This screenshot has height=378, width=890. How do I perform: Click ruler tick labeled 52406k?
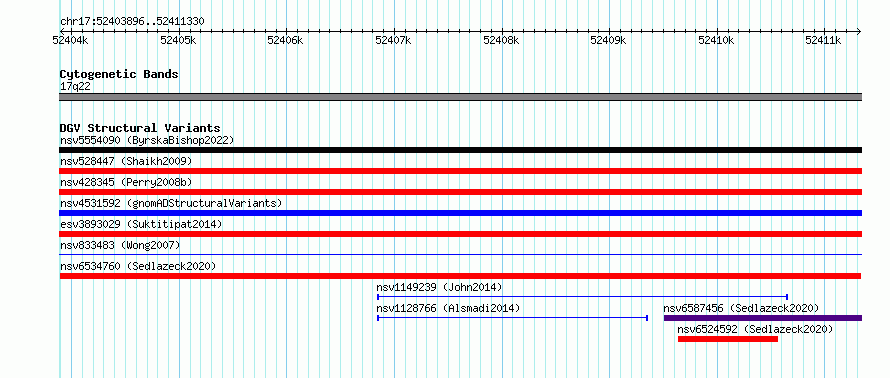286,40
